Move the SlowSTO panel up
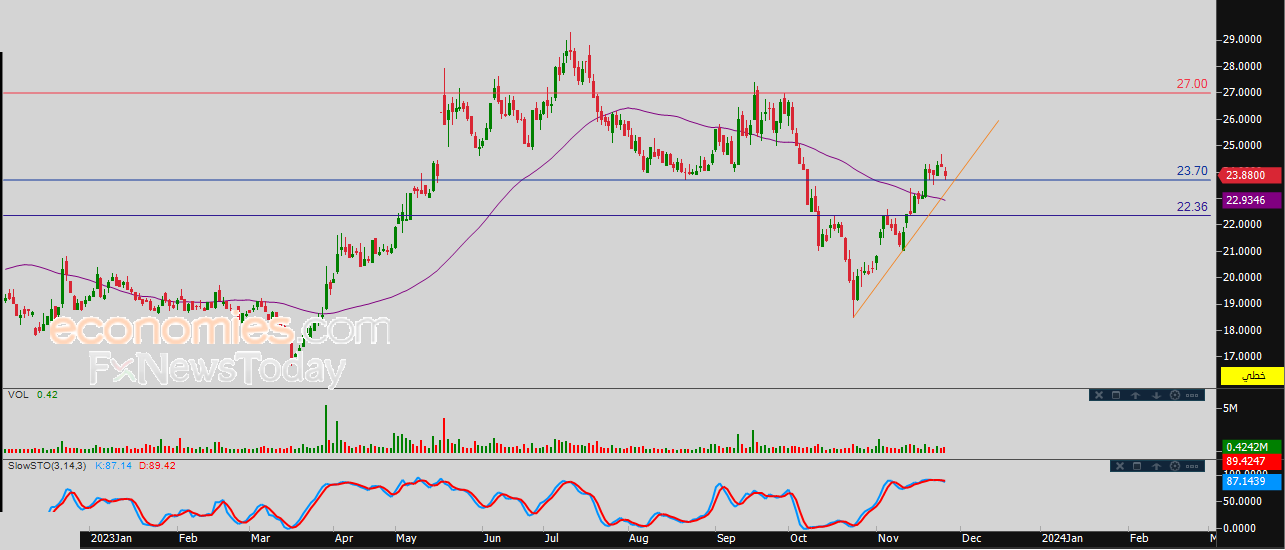This screenshot has width=1285, height=550. pyautogui.click(x=1157, y=466)
